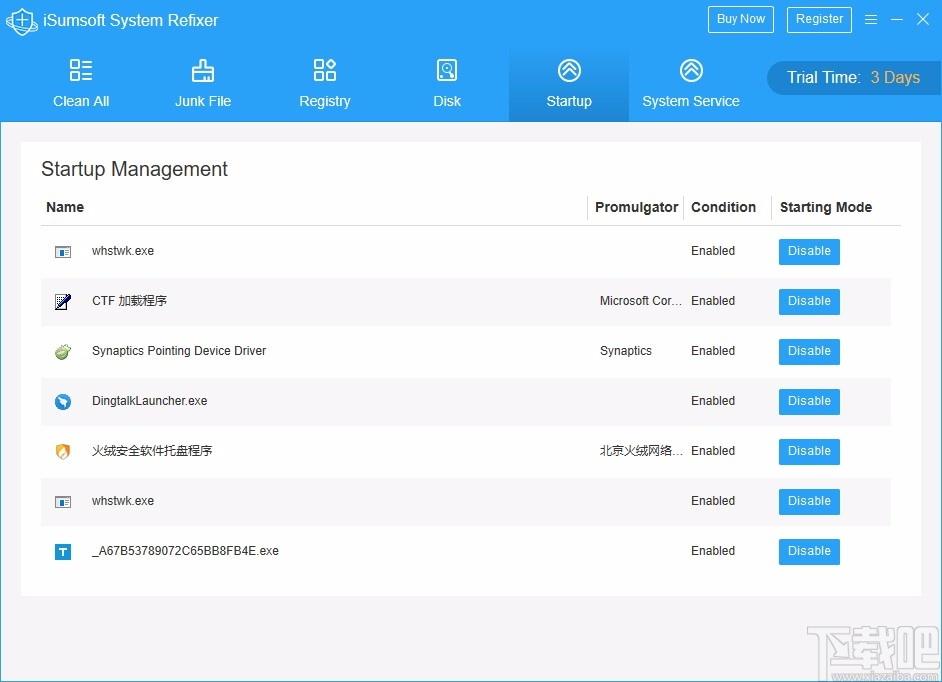Select the DingtalkLauncher.exe name

(150, 401)
